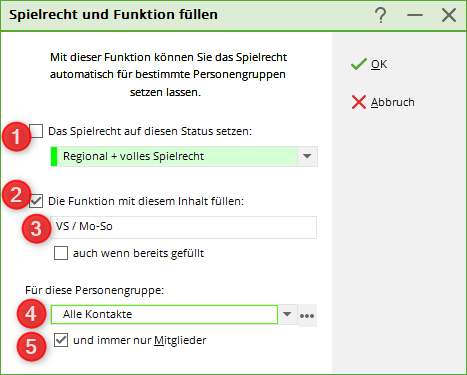Viewport: 467px width, 375px height.
Task: Click the green OK checkmark icon
Action: click(359, 64)
